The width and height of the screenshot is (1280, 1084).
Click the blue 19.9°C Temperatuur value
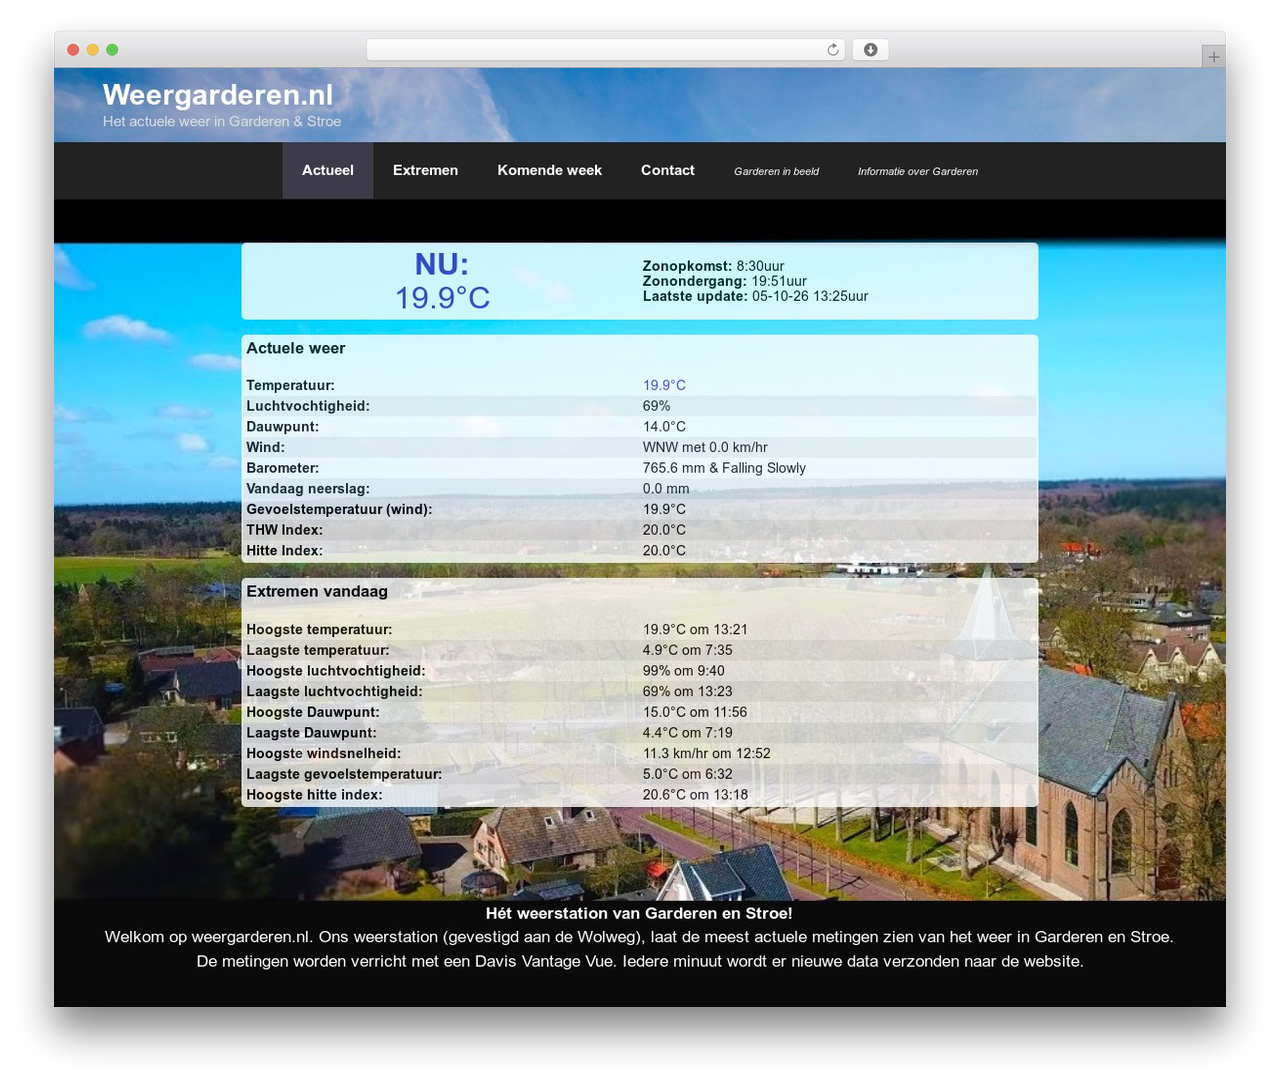[664, 385]
